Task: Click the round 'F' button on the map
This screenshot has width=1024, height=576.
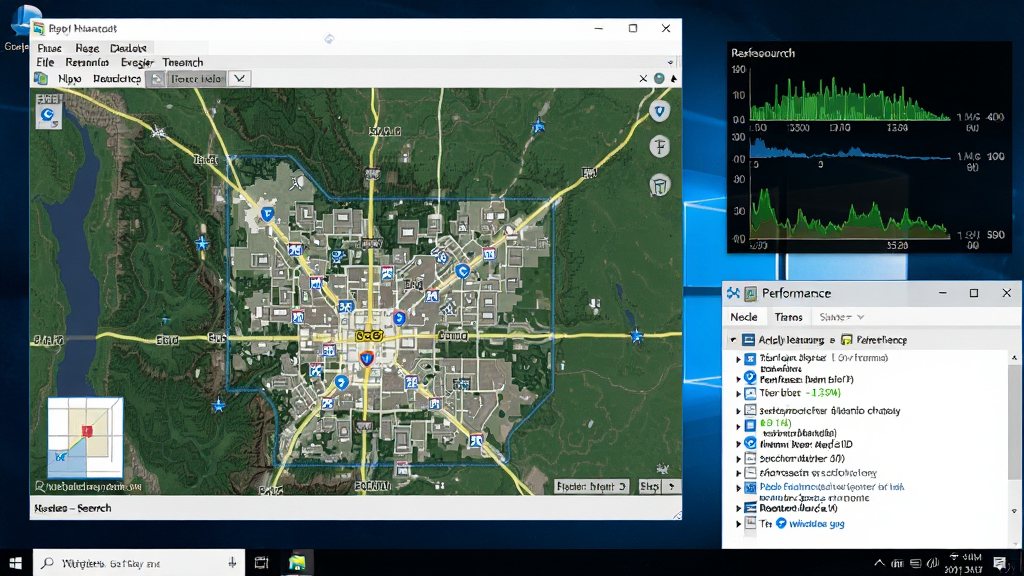Action: click(660, 147)
